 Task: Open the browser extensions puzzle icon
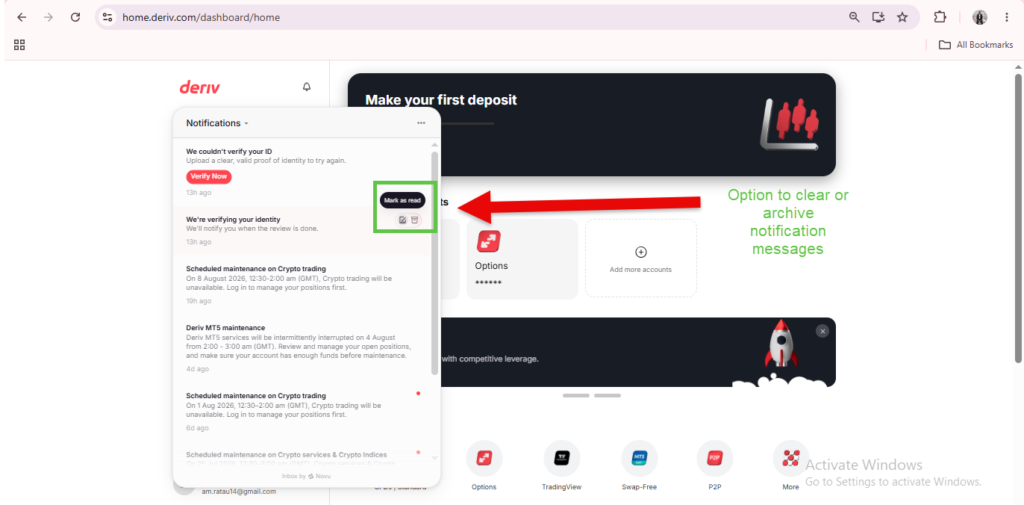[940, 18]
